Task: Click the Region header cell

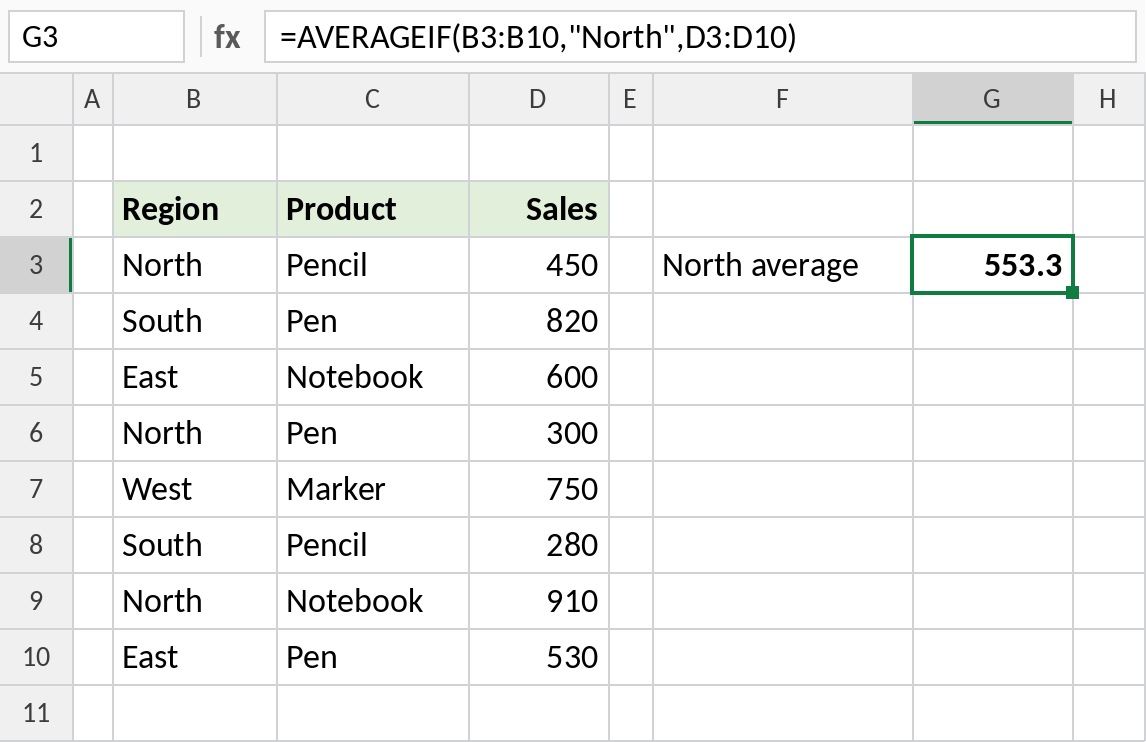Action: pos(195,209)
